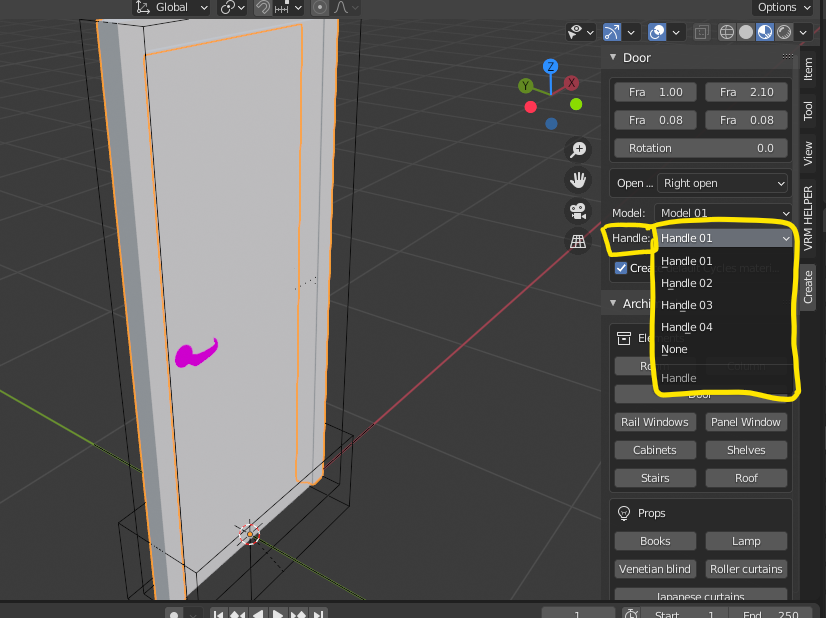
Task: Open the Right open dropdown
Action: (x=723, y=183)
